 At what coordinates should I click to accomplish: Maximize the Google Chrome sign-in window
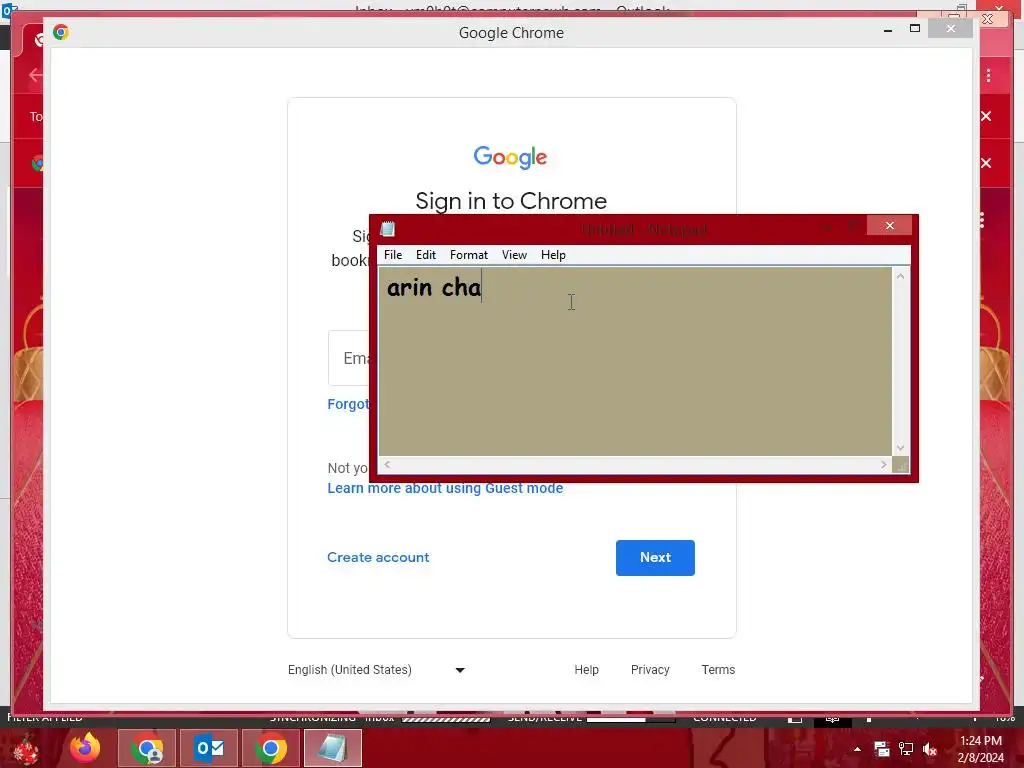915,29
